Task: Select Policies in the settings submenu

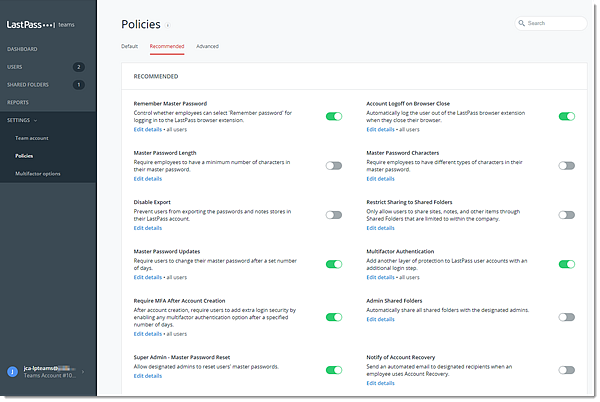Action: [24, 156]
